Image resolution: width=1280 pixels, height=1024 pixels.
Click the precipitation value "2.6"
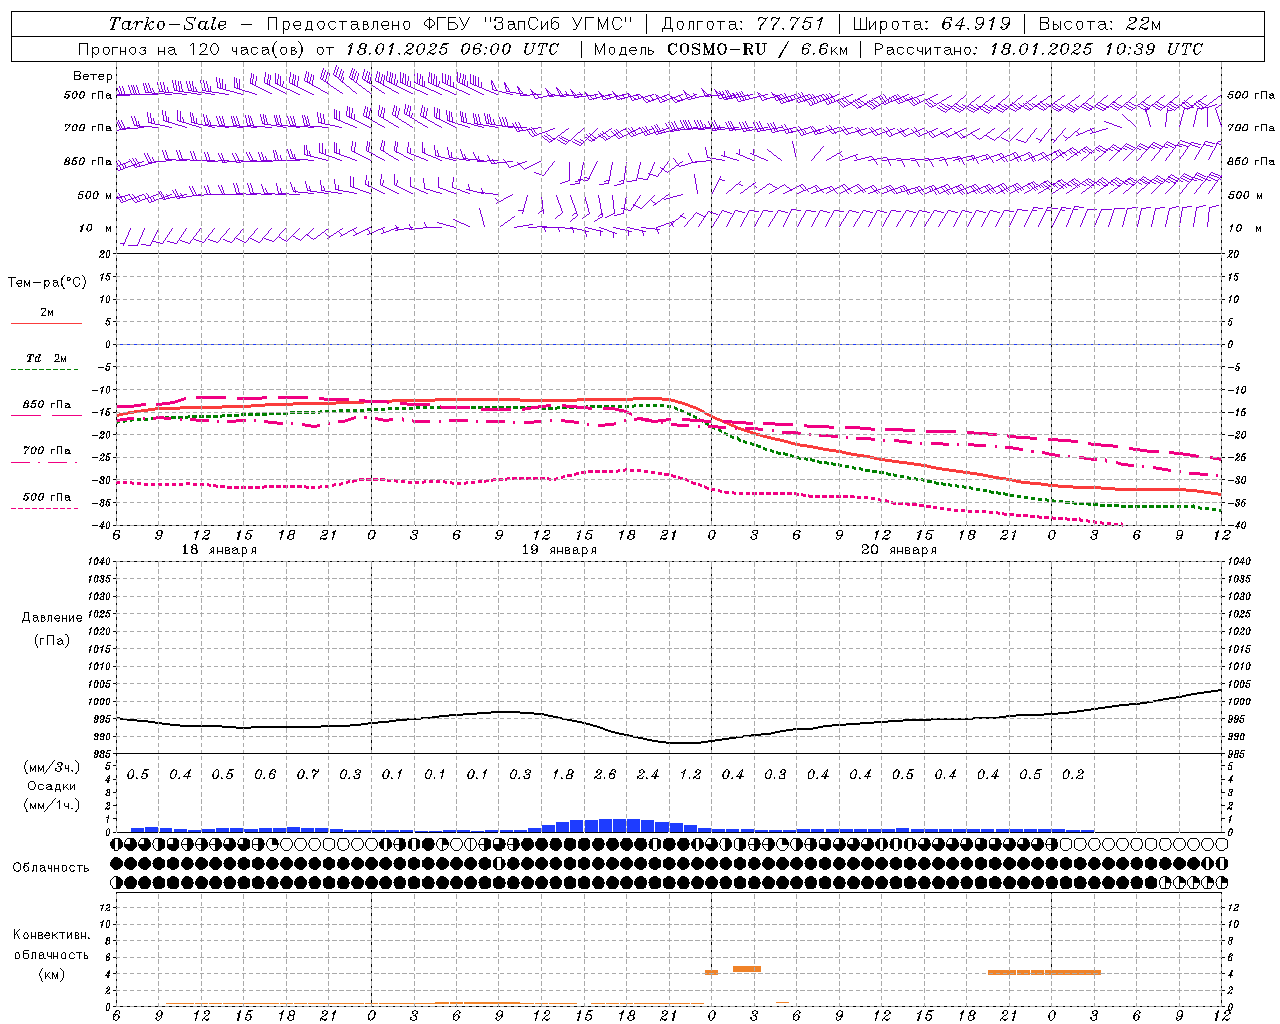tap(604, 775)
